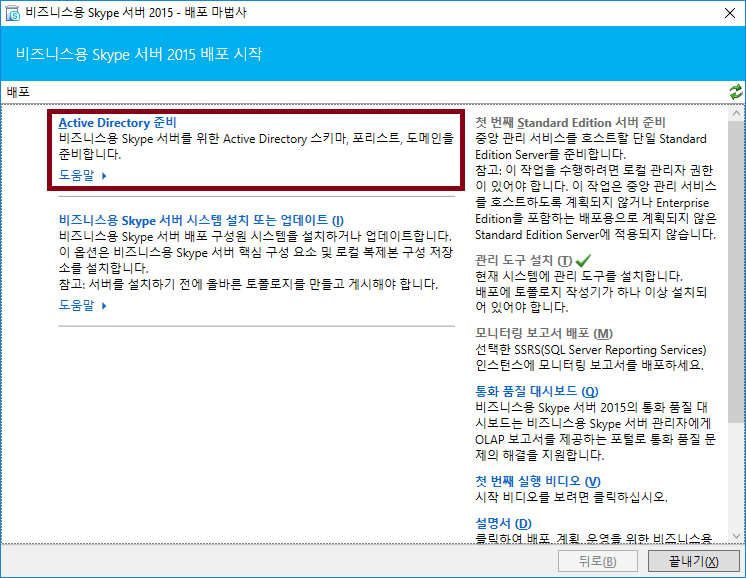Image resolution: width=746 pixels, height=578 pixels.
Task: Open 통화 품질 대시보드 (Q) link
Action: 536,391
